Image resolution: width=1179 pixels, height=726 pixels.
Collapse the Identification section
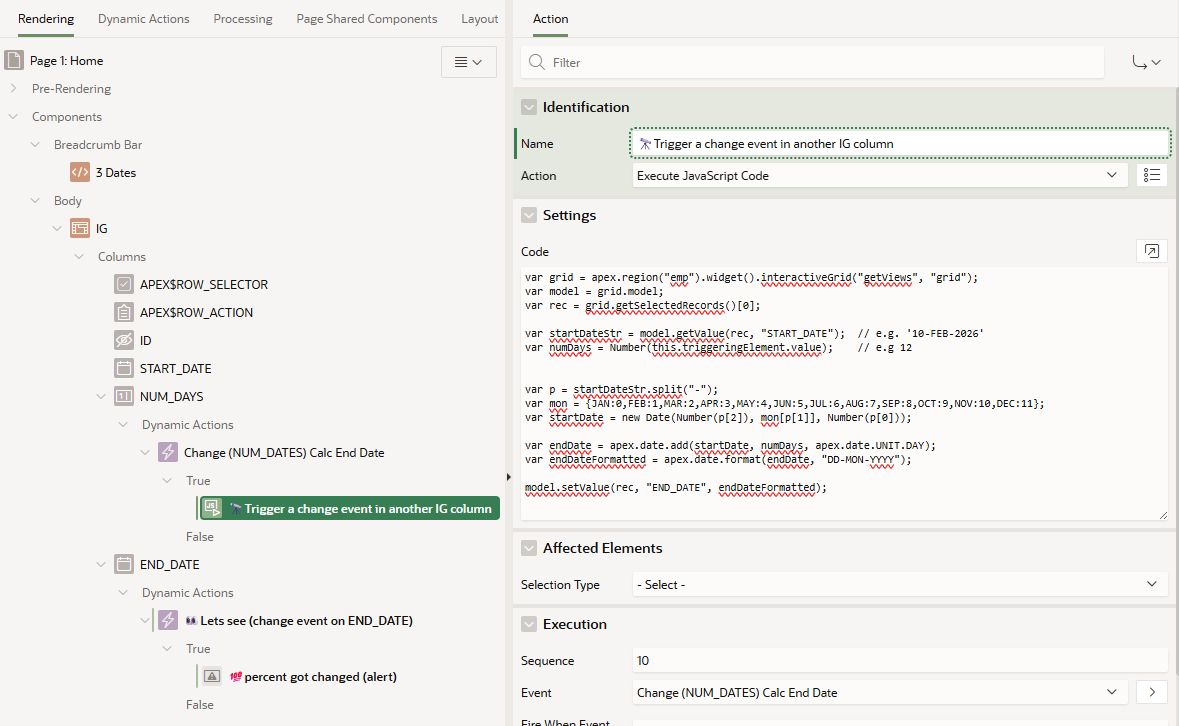[529, 107]
